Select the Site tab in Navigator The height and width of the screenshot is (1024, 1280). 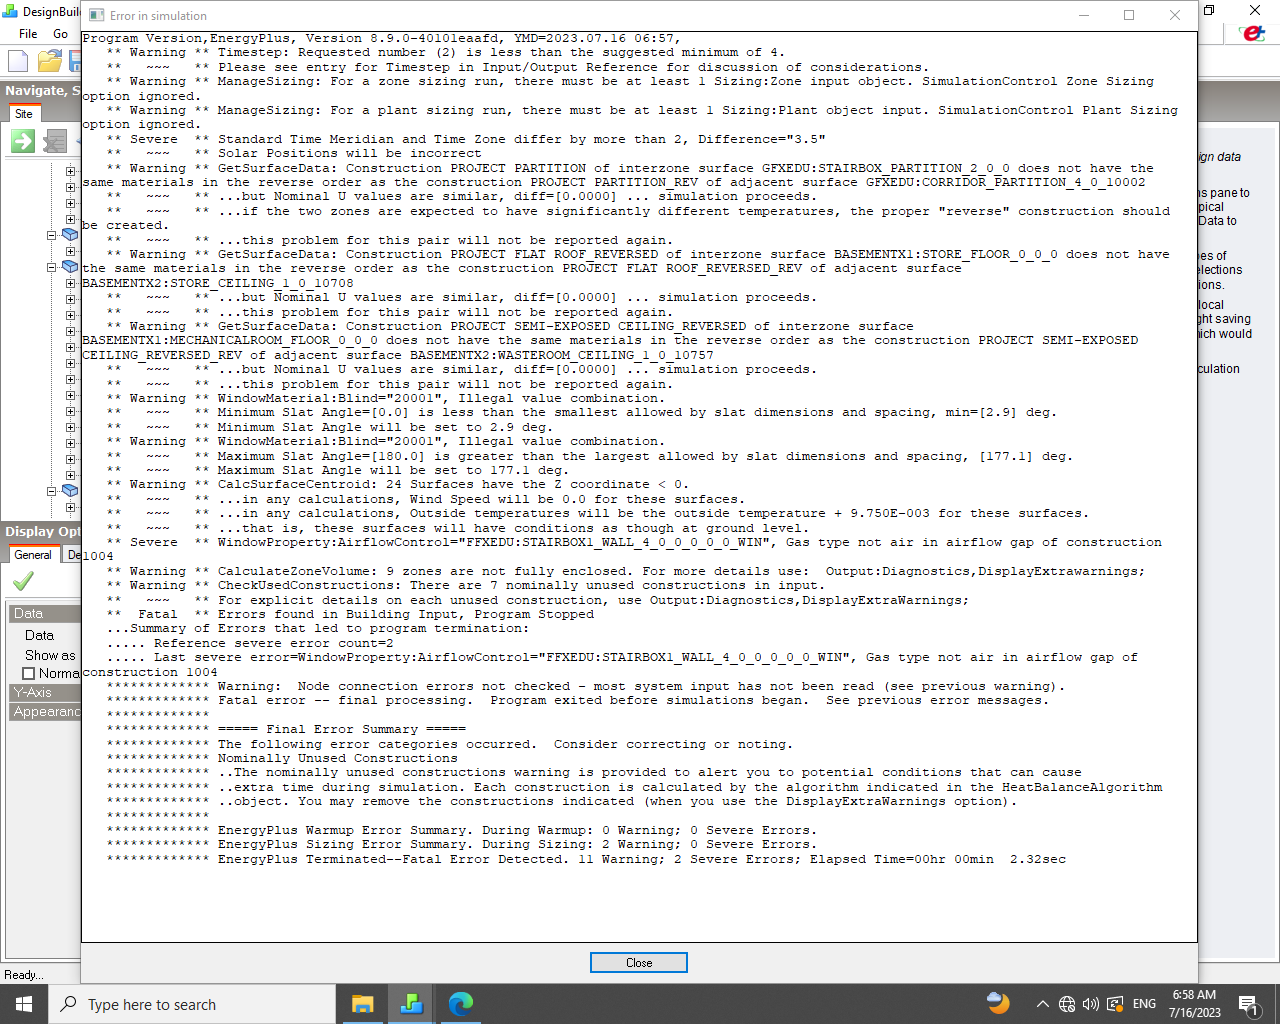pyautogui.click(x=23, y=114)
